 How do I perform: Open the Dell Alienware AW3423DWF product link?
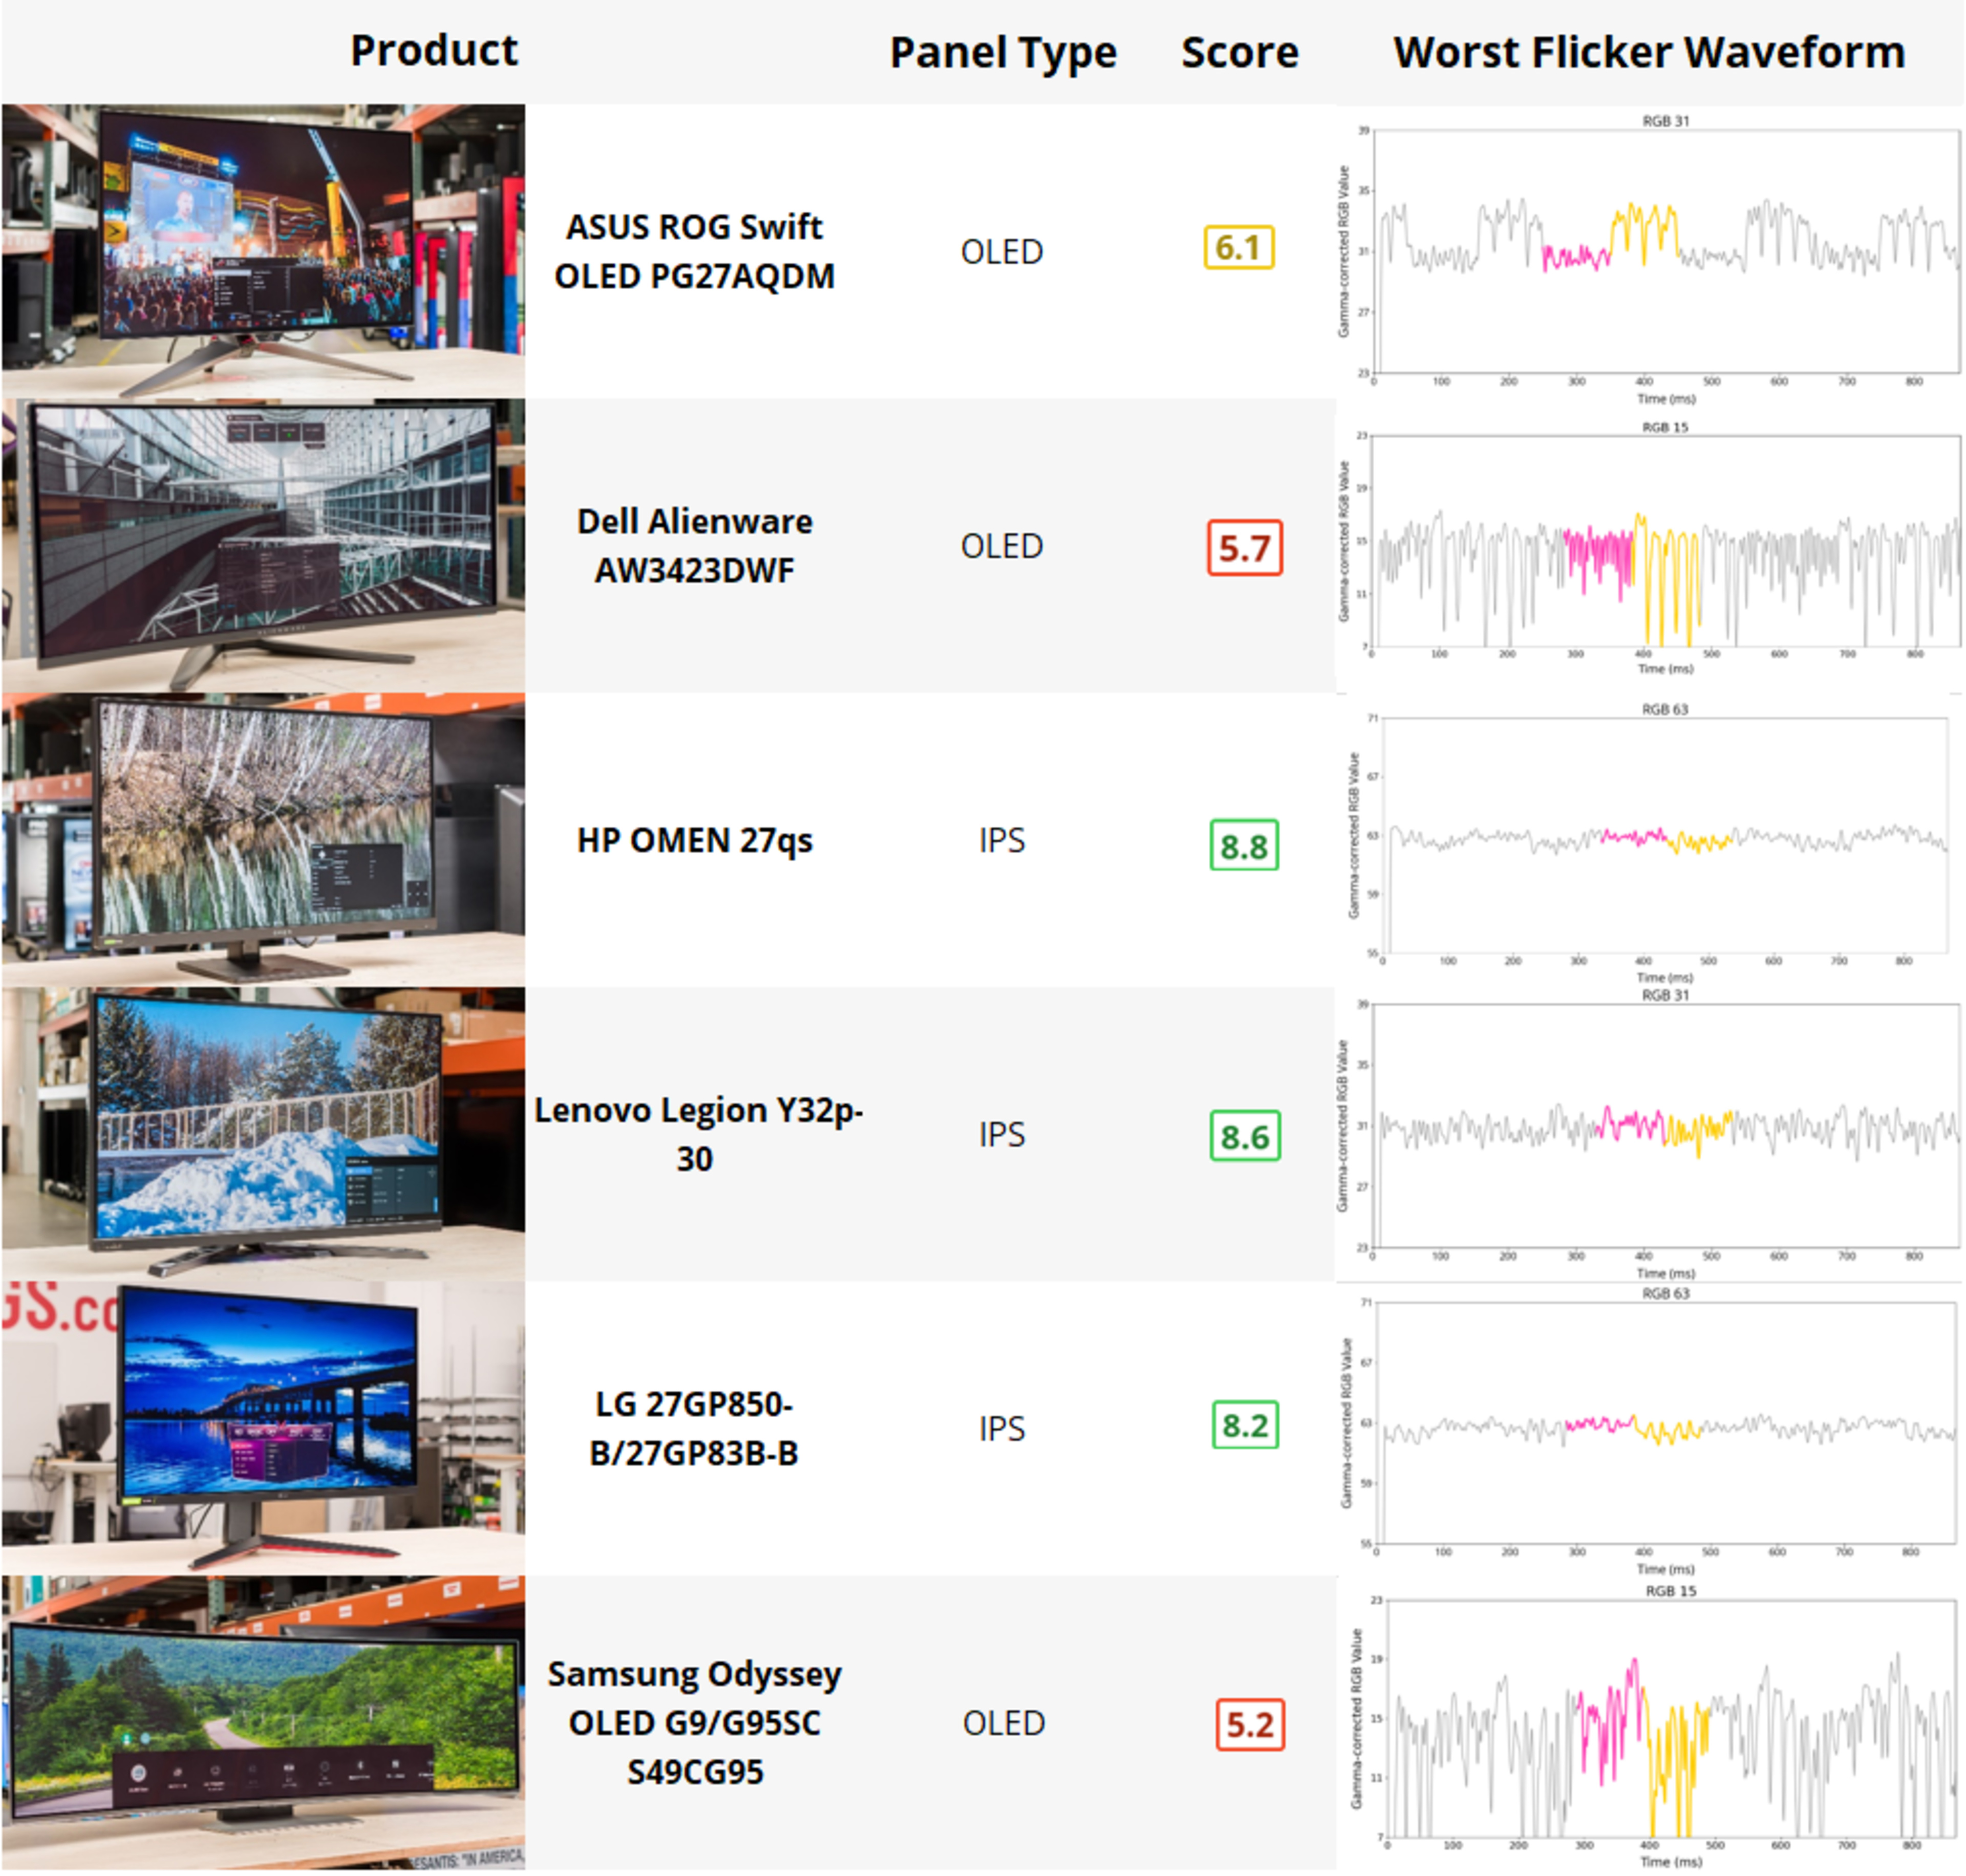point(694,545)
